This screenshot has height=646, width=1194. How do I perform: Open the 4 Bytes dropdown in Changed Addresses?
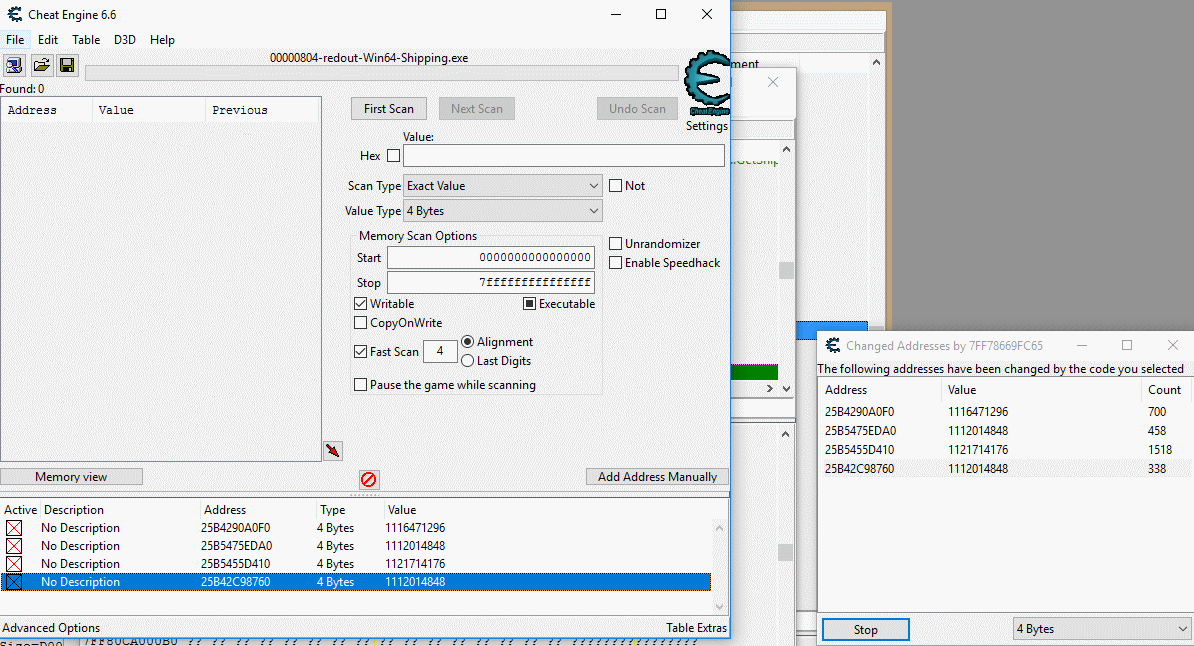pos(1100,629)
